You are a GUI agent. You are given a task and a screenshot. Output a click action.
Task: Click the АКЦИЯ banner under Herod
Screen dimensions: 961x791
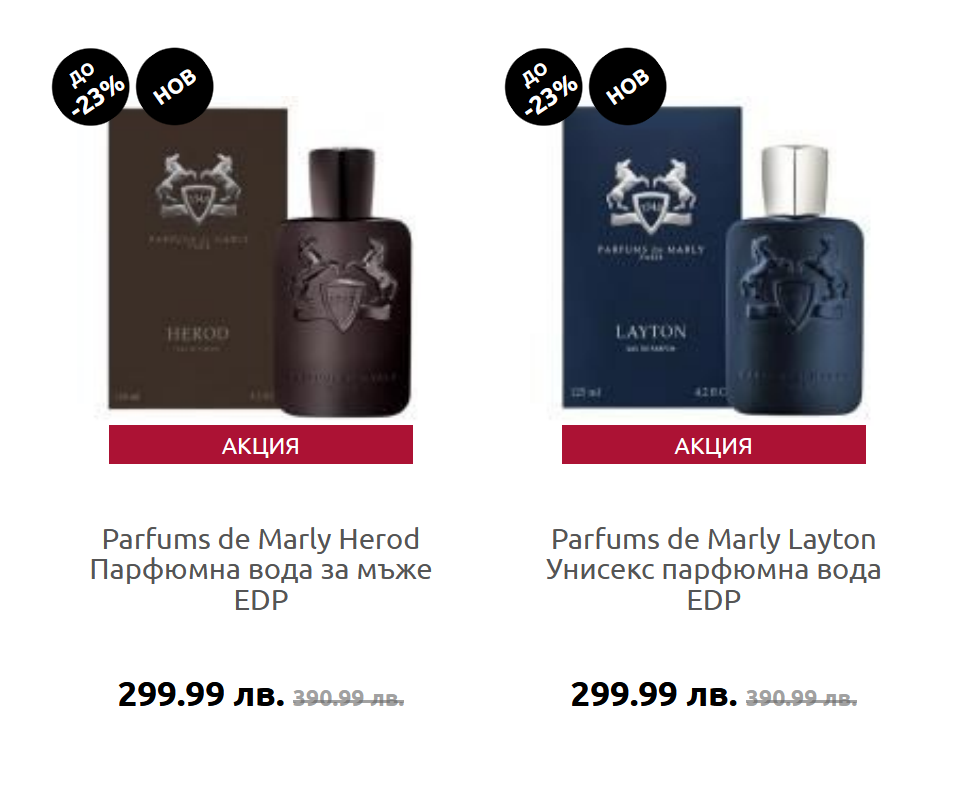[261, 445]
